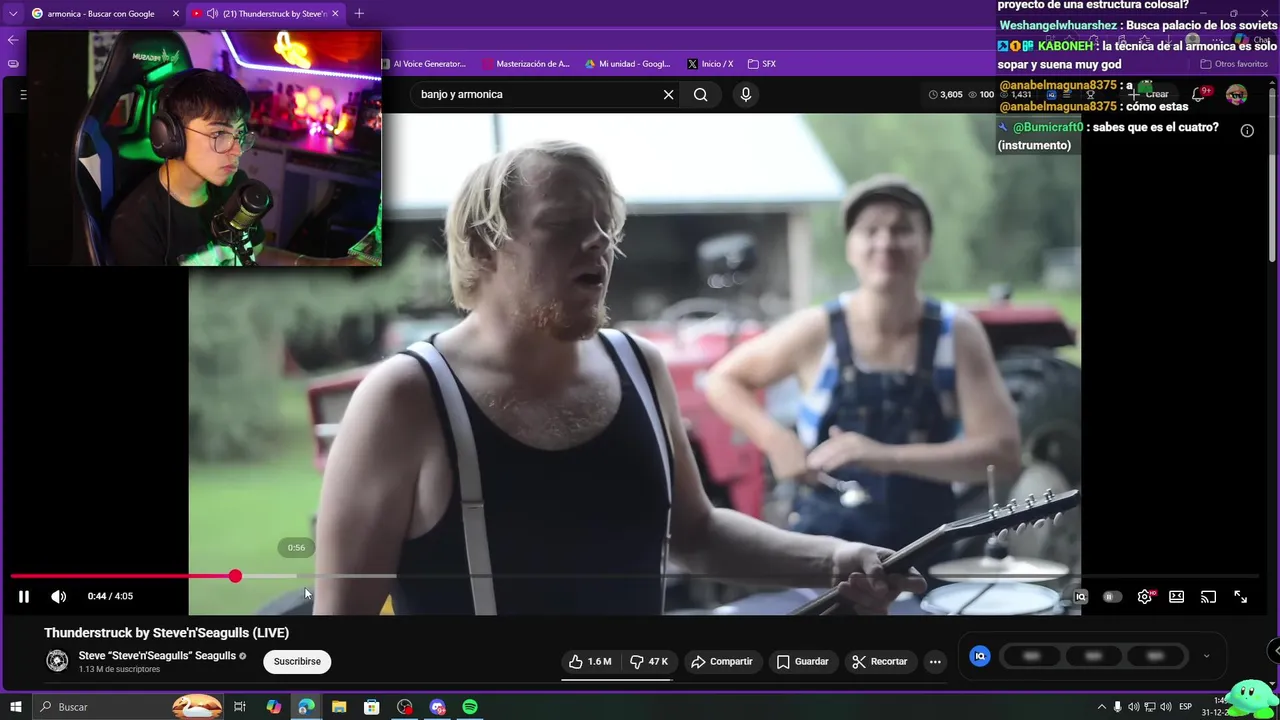The height and width of the screenshot is (720, 1280).
Task: Open video settings gear icon
Action: point(1145,597)
